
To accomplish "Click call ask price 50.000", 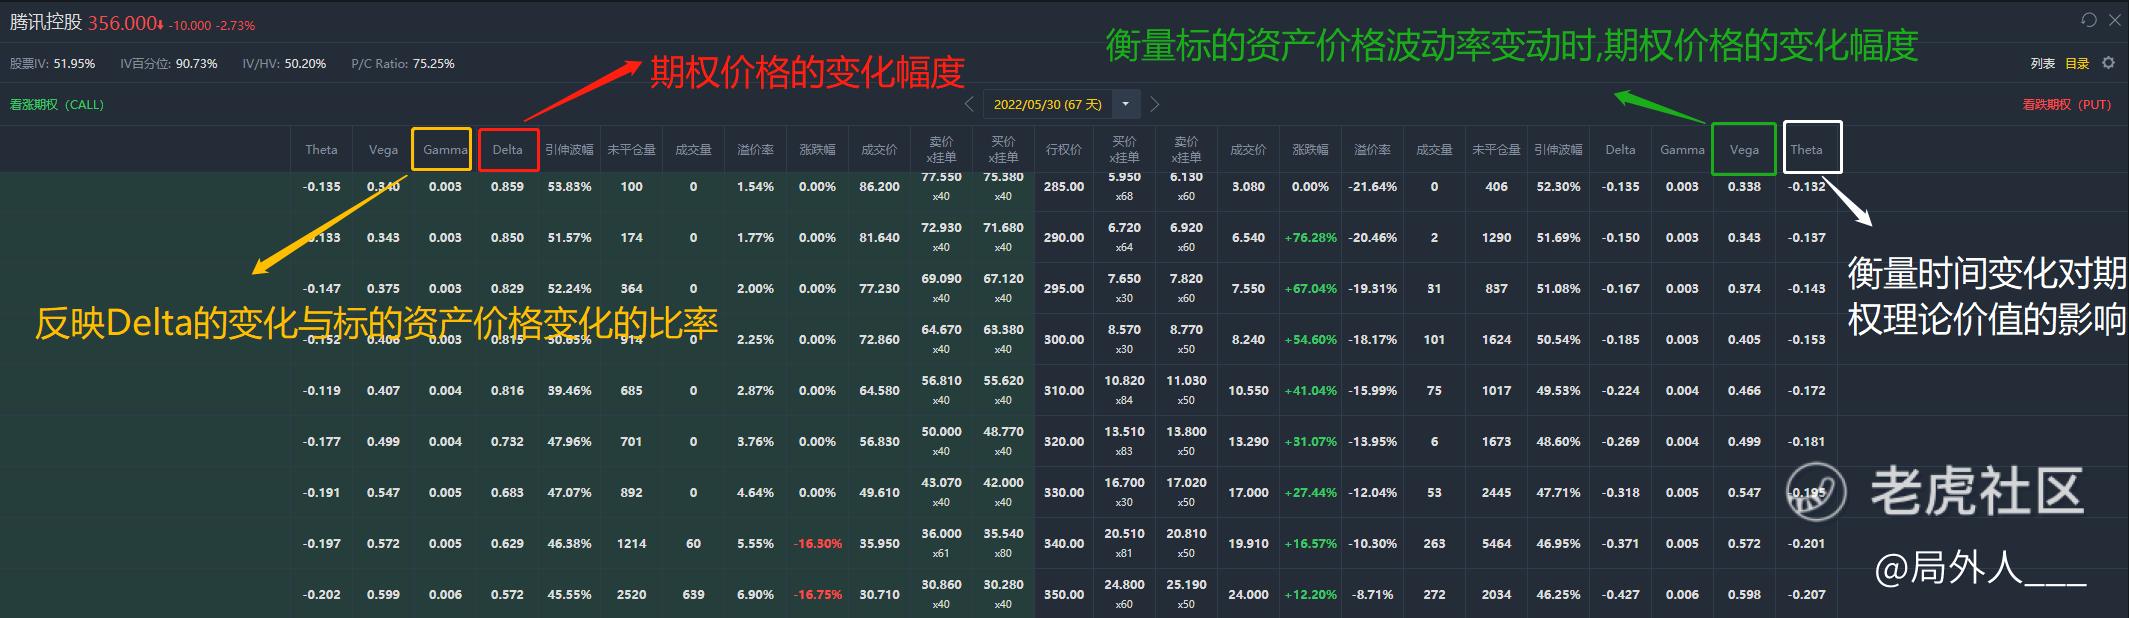I will point(941,432).
